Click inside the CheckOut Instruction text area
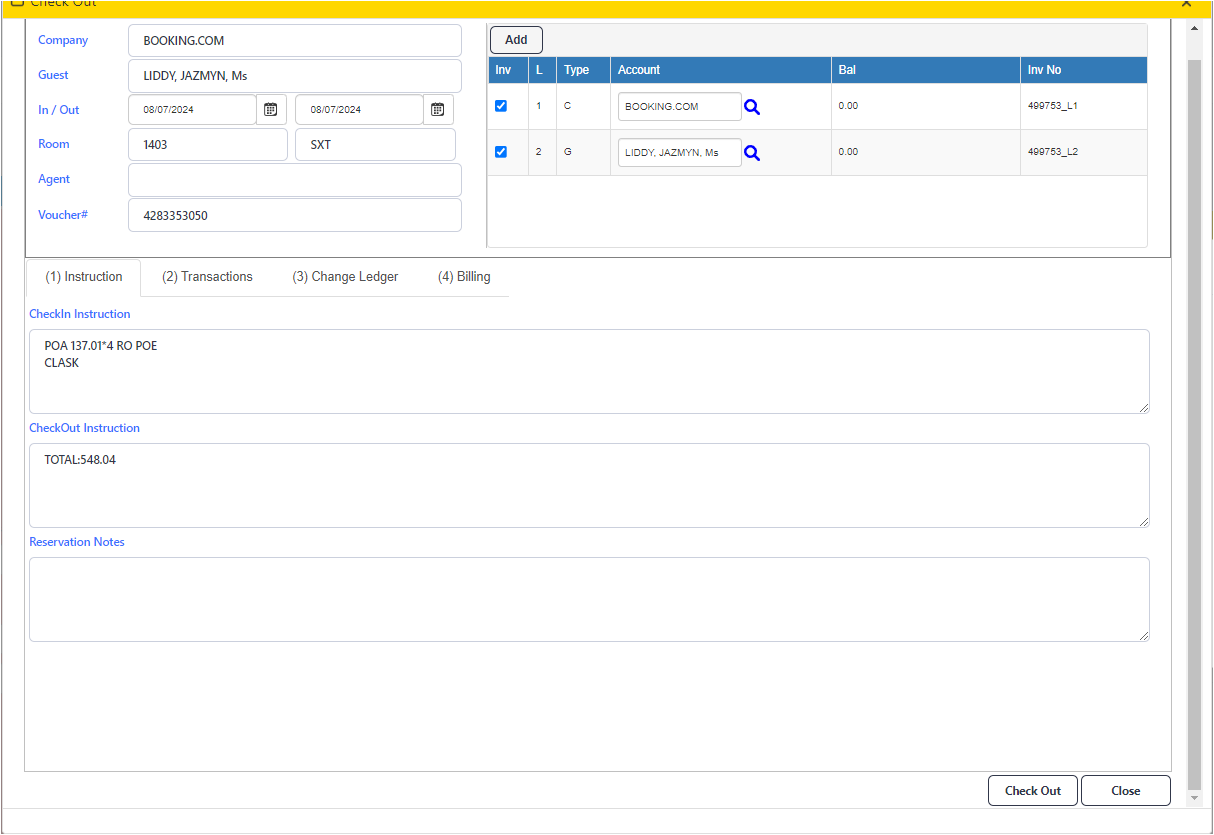 [x=589, y=486]
